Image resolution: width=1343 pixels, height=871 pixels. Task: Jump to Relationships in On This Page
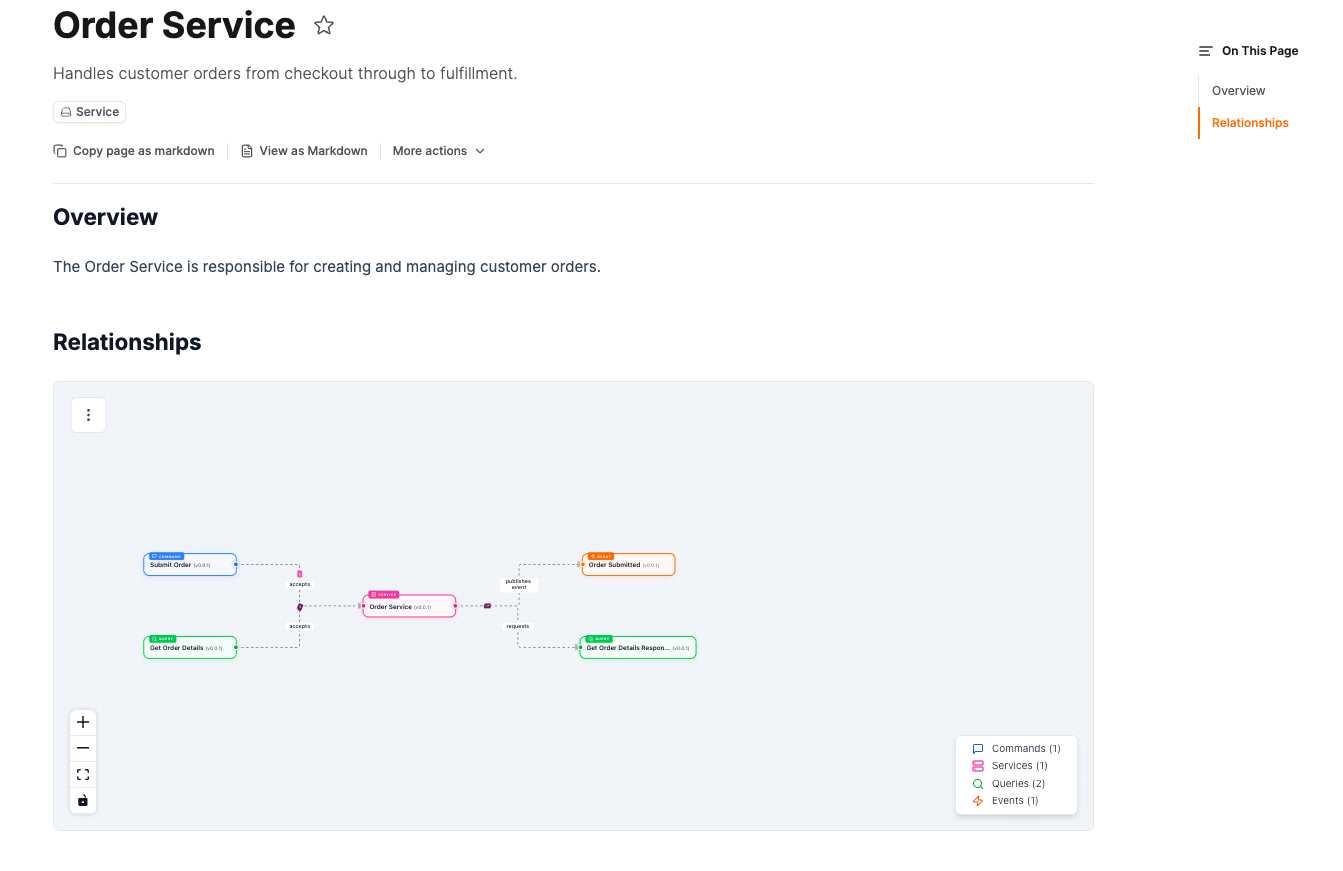pos(1250,123)
